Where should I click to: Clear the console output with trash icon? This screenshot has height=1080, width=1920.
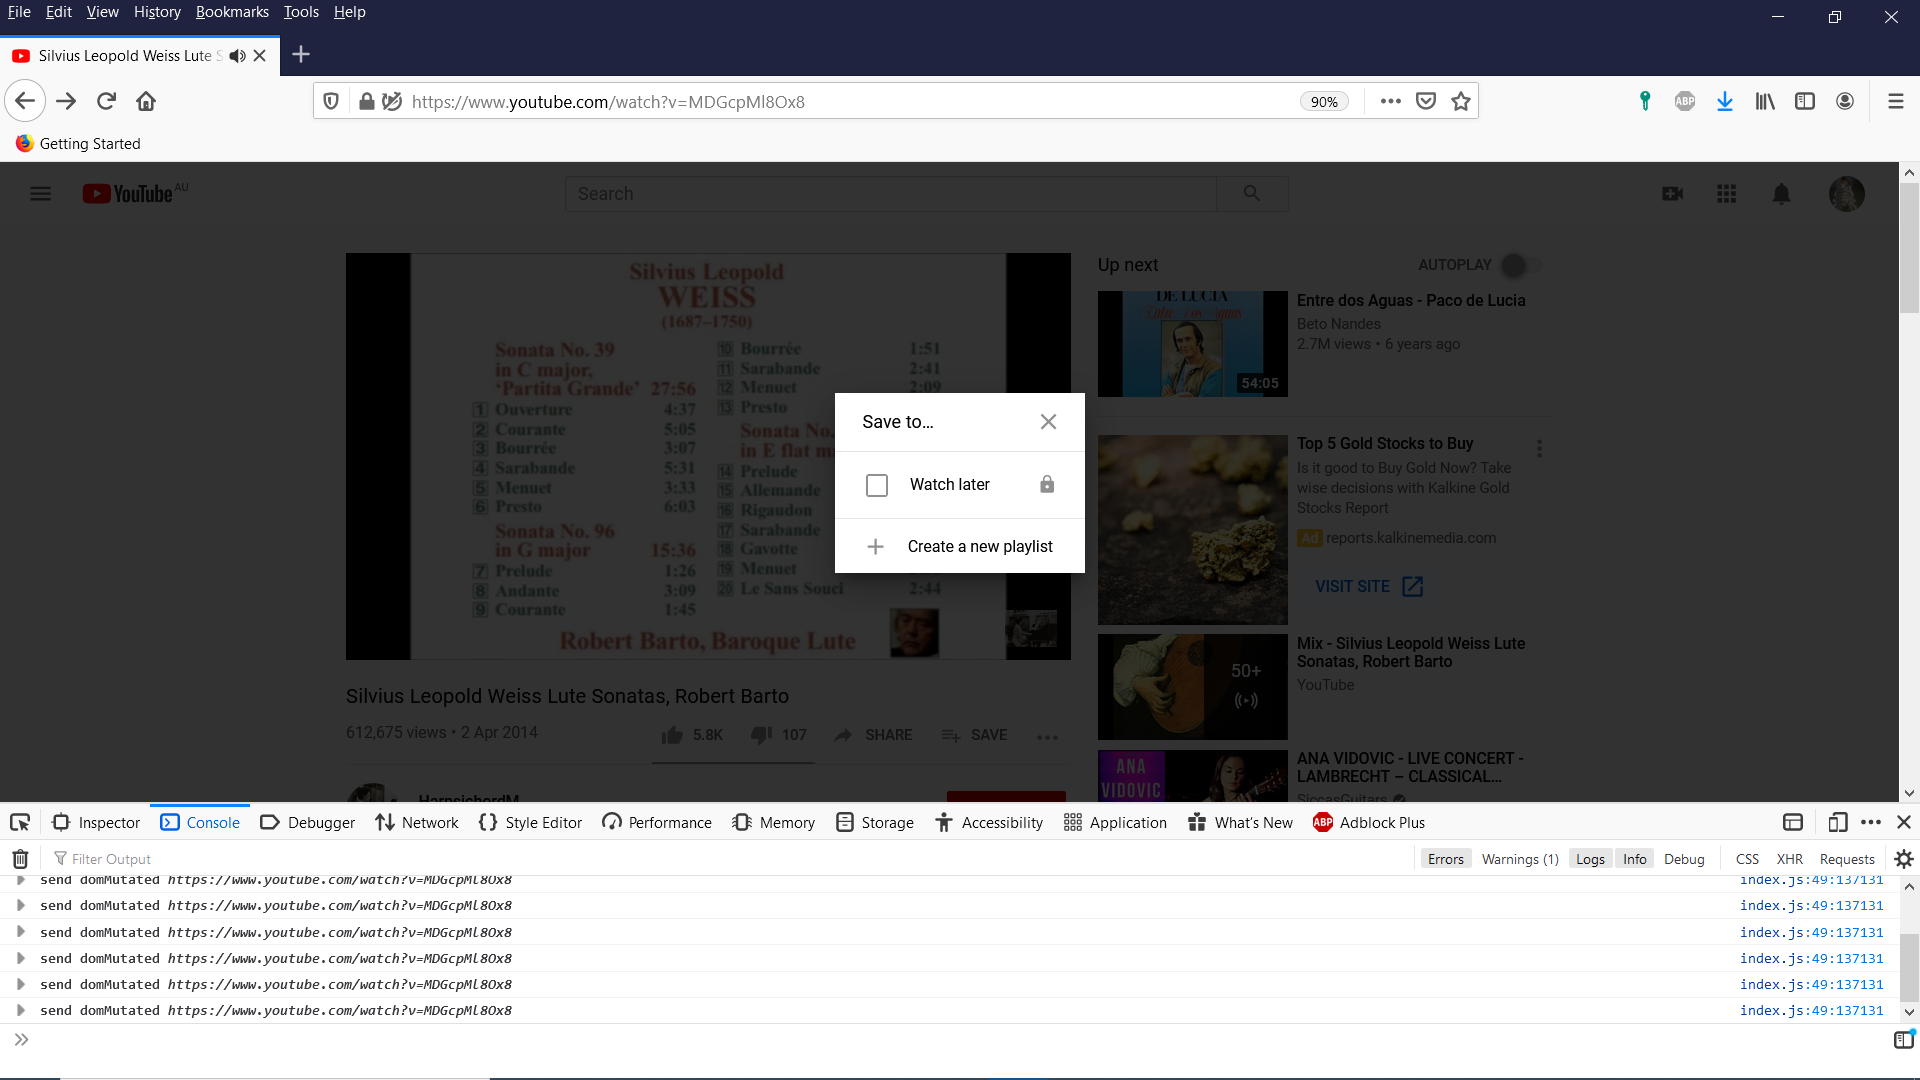tap(20, 859)
